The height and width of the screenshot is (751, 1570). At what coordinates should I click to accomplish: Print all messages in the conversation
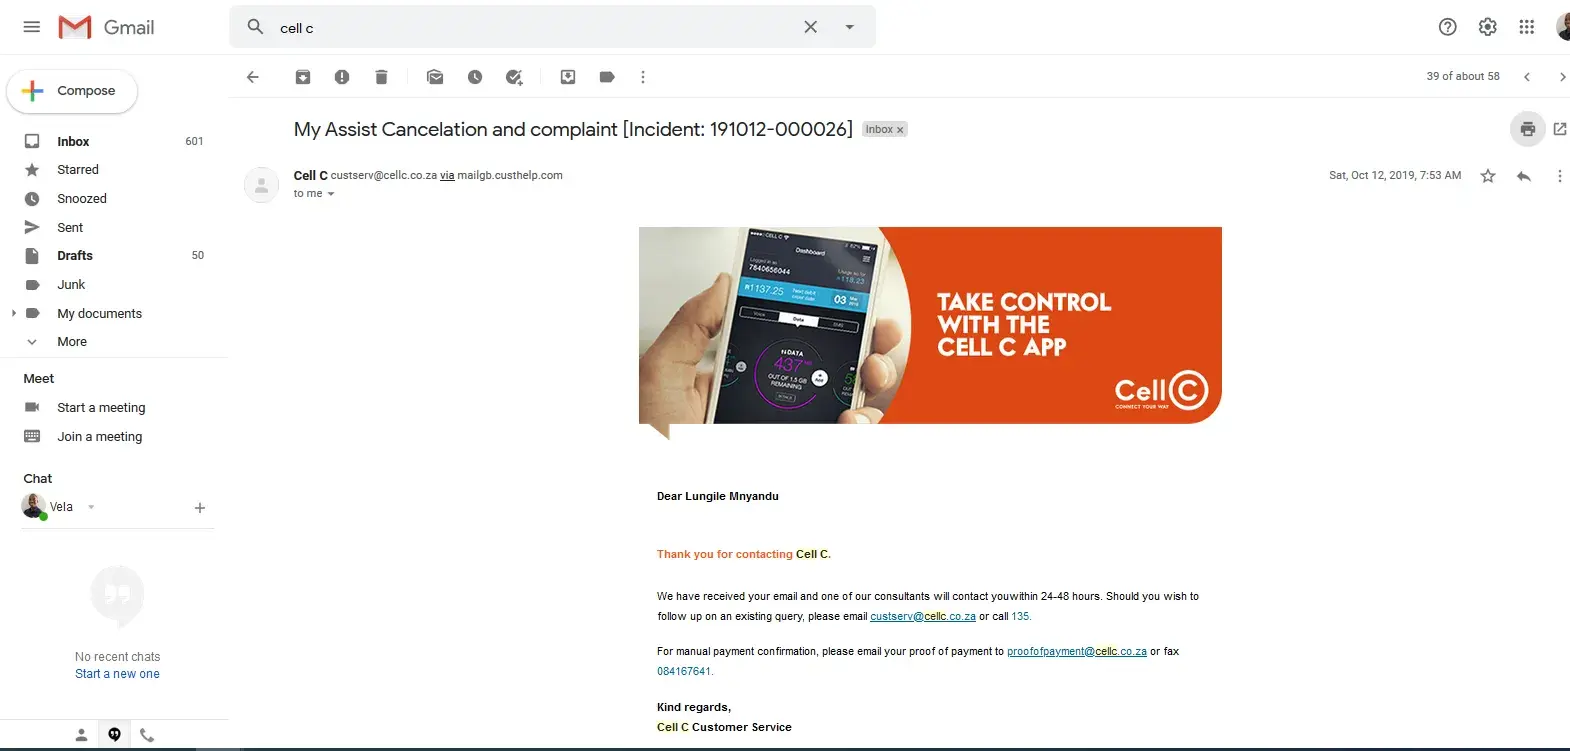[1528, 129]
